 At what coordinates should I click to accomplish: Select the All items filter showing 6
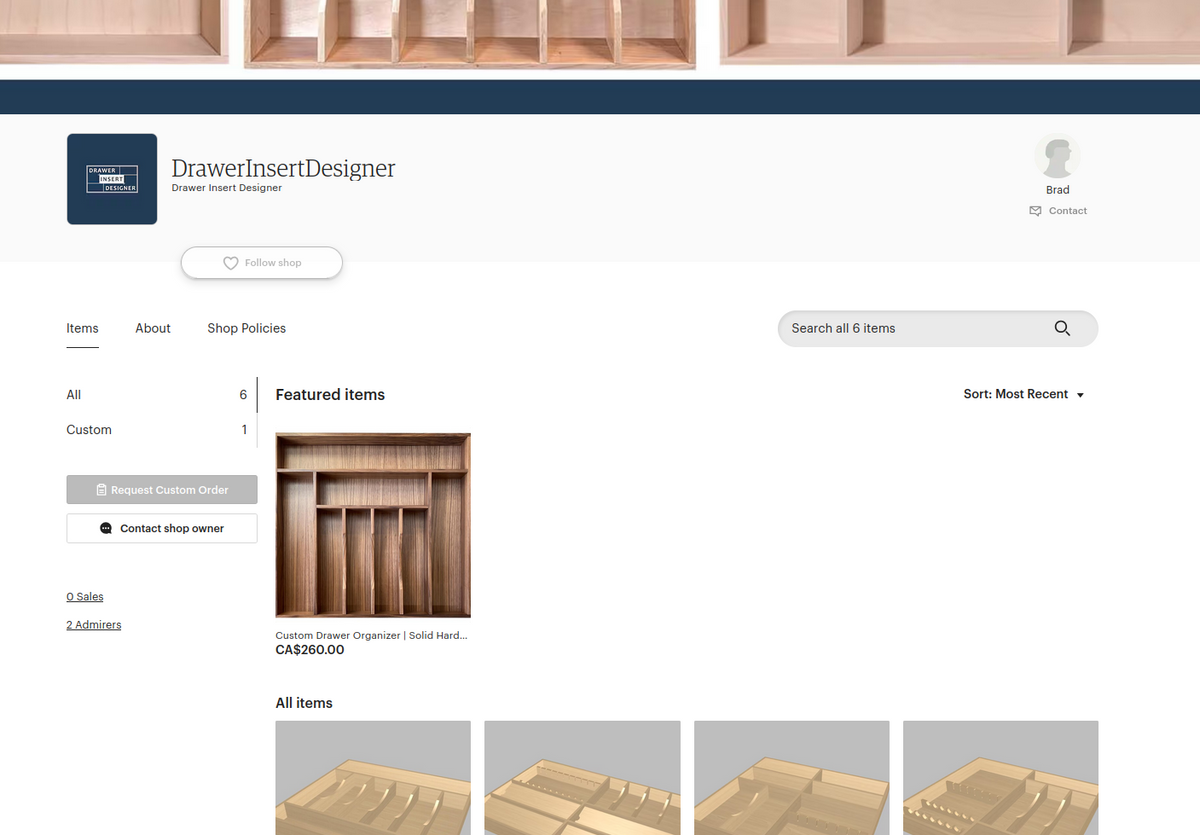(73, 394)
